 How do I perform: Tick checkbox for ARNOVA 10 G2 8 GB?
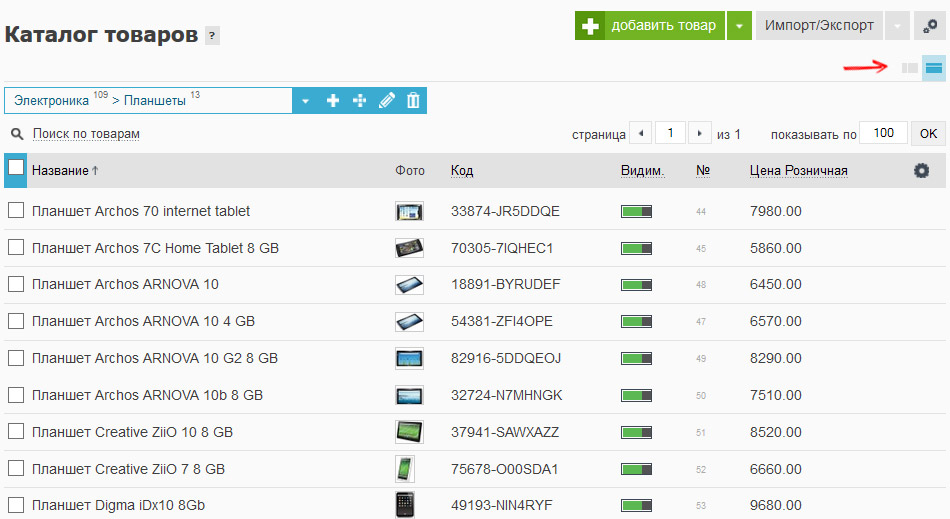click(16, 358)
